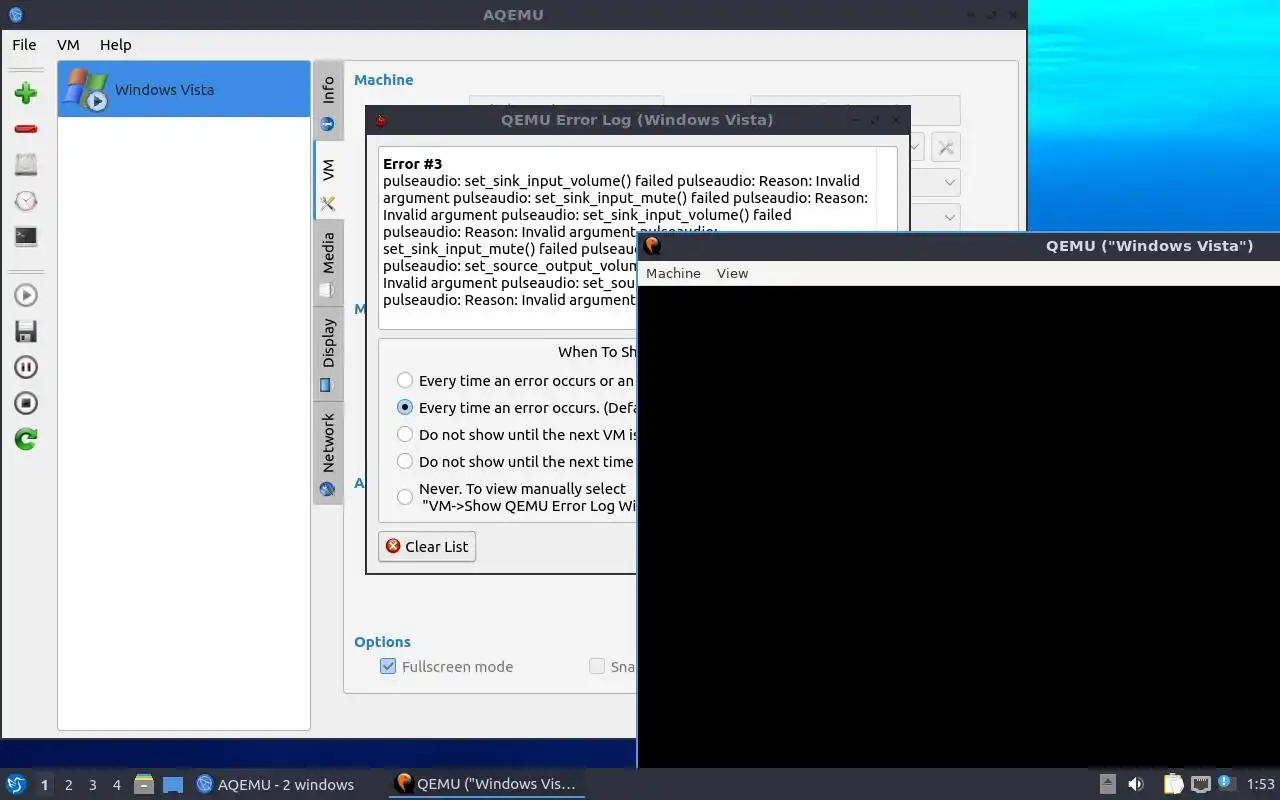Switch to the Media tab
The width and height of the screenshot is (1280, 800).
point(328,263)
